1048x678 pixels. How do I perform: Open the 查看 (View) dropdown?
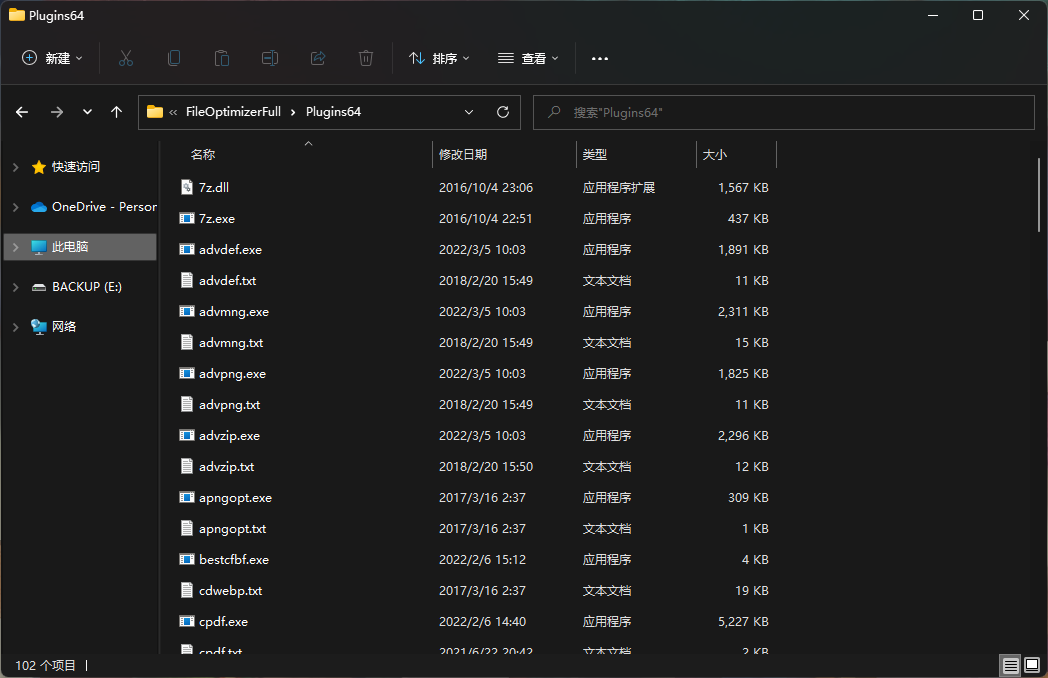527,58
